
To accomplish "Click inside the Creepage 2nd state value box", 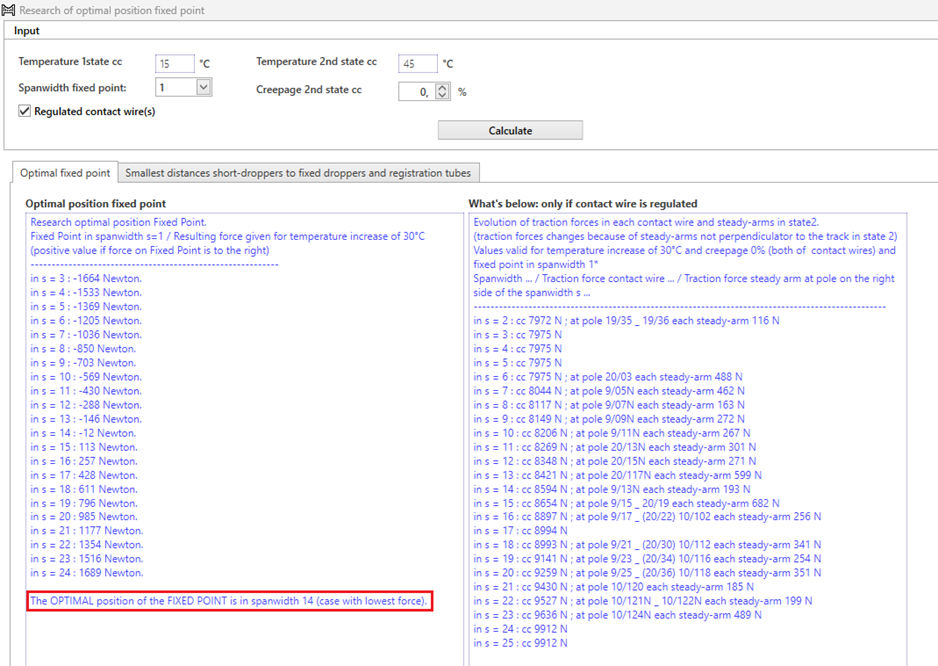I will click(415, 92).
